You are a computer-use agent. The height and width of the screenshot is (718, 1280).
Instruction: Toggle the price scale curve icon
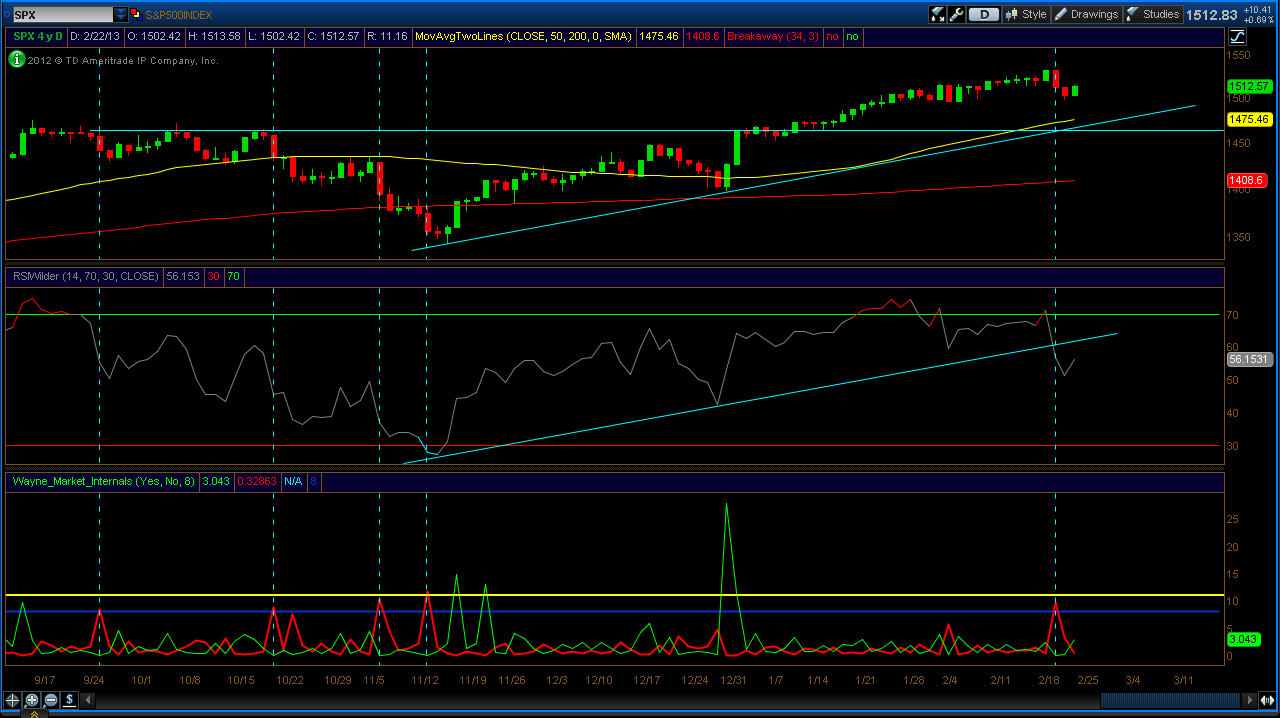click(x=1237, y=37)
